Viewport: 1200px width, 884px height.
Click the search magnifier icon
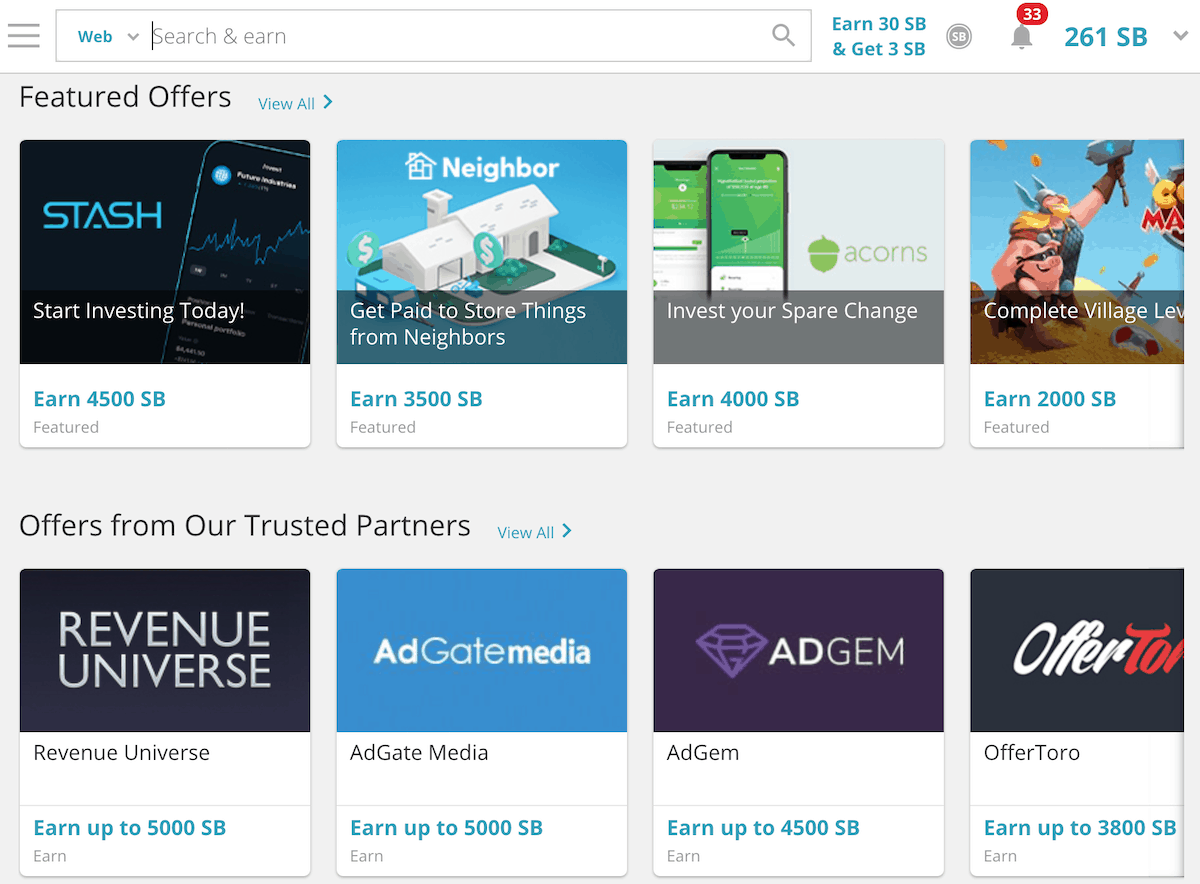tap(783, 35)
